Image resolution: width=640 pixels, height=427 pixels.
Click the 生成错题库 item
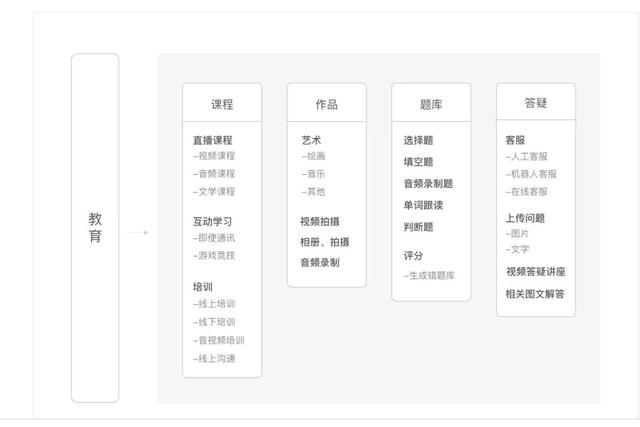coord(429,276)
